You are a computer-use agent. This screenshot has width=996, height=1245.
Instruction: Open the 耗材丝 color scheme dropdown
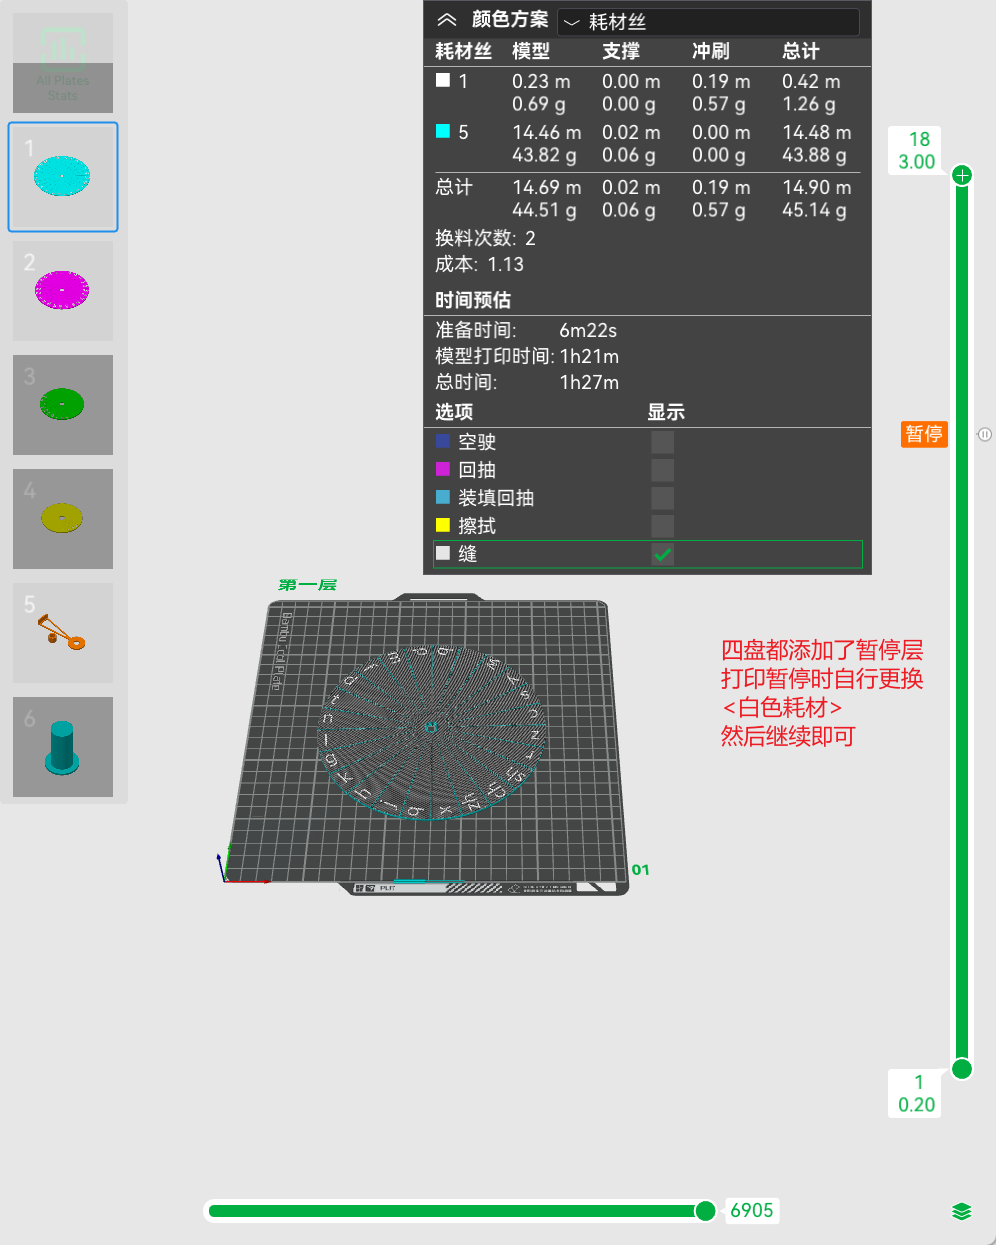point(708,21)
